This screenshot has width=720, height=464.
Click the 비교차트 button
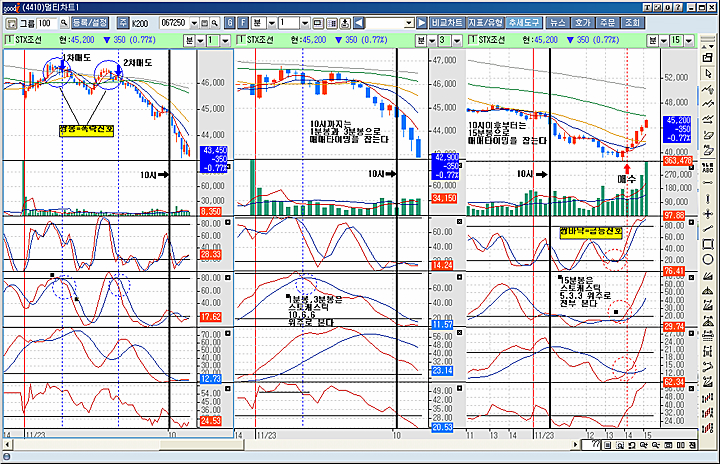click(447, 23)
